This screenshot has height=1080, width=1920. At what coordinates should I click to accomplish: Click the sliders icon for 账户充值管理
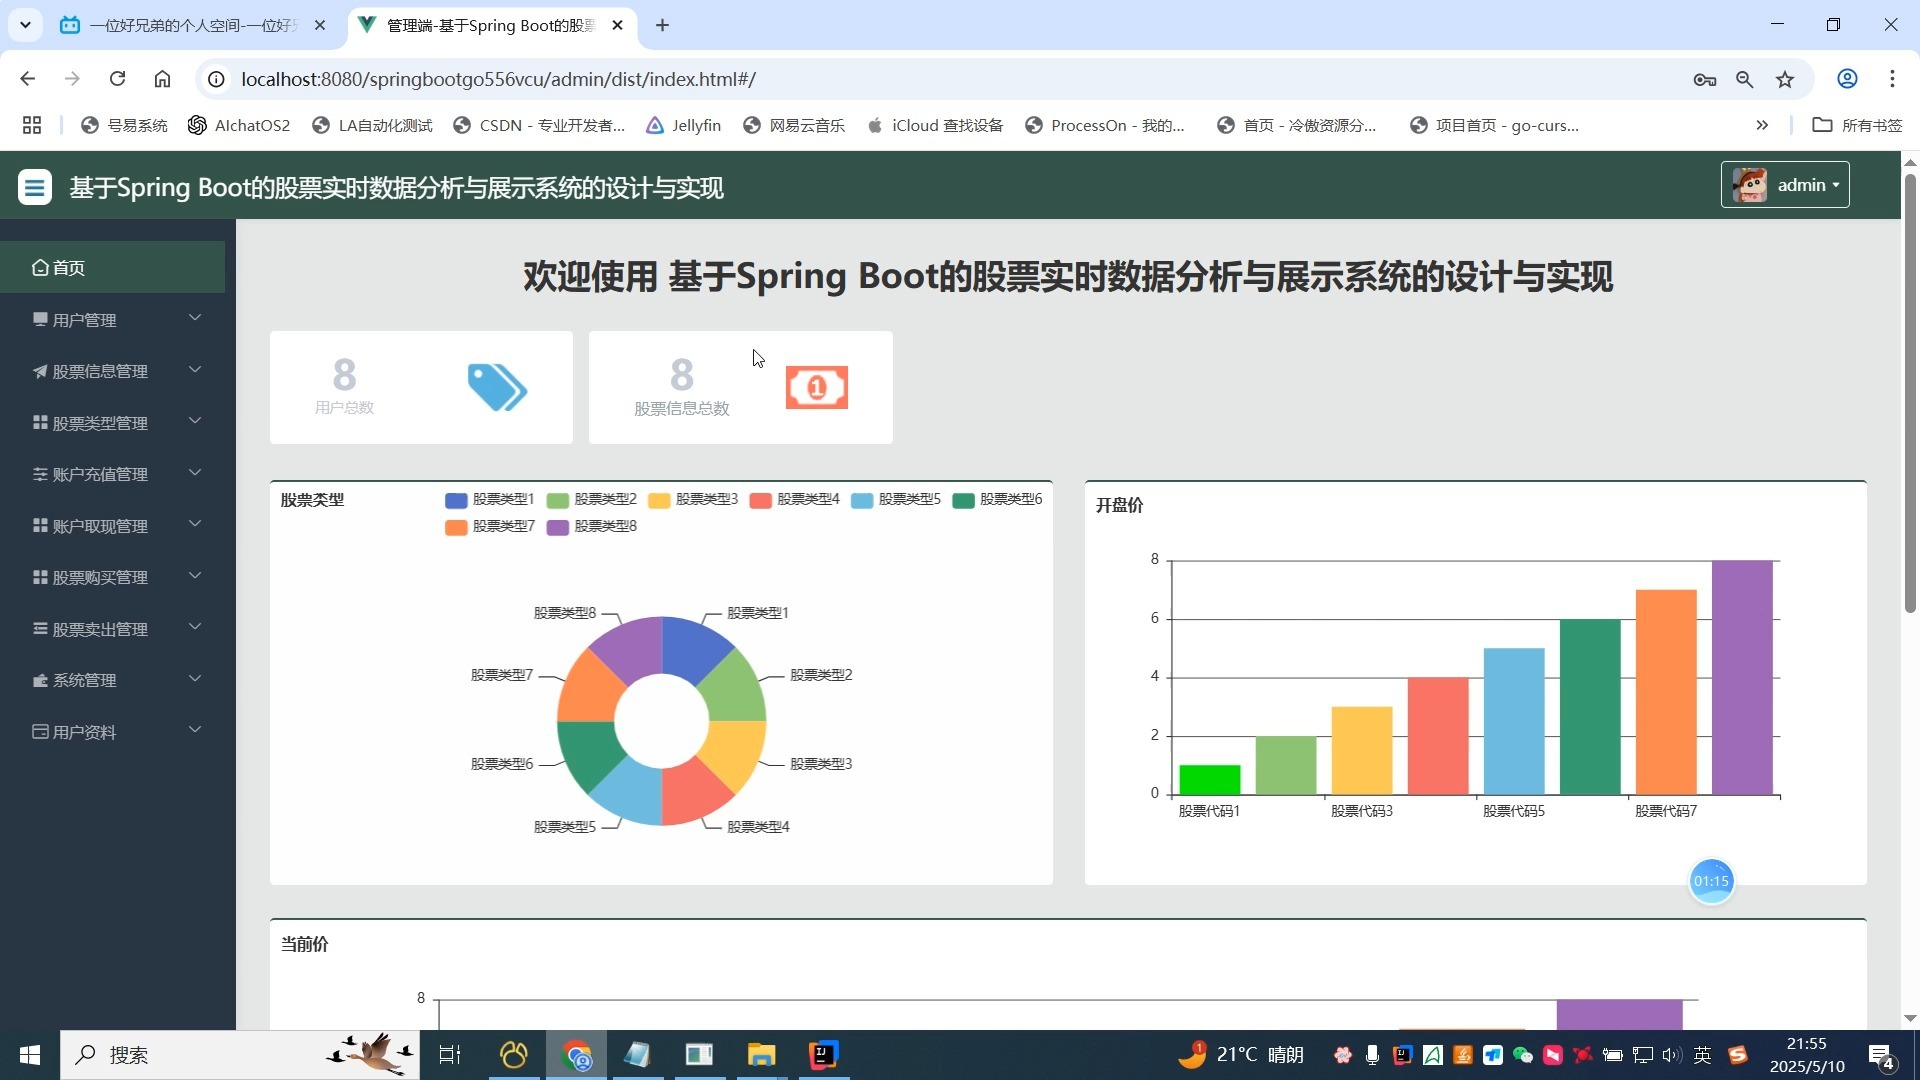click(x=40, y=474)
